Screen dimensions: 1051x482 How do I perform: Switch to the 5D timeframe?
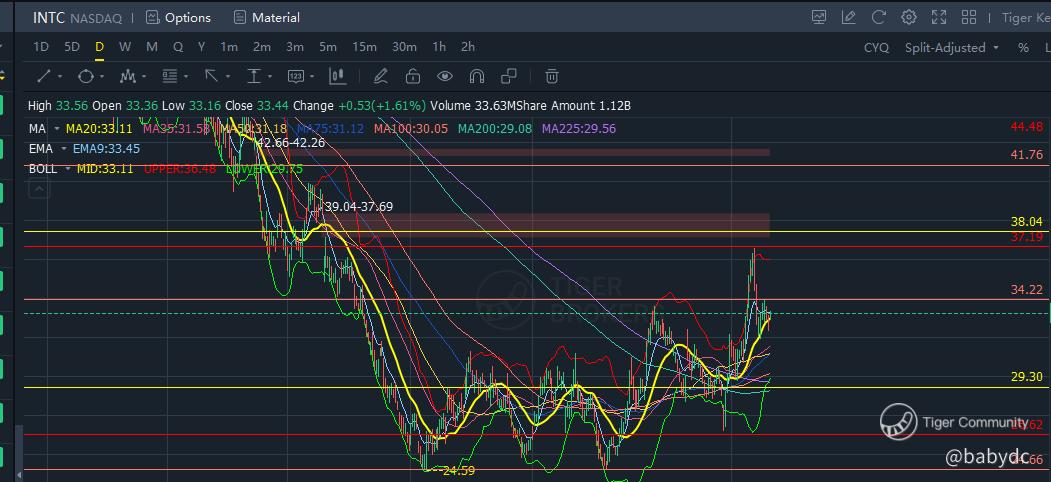72,47
